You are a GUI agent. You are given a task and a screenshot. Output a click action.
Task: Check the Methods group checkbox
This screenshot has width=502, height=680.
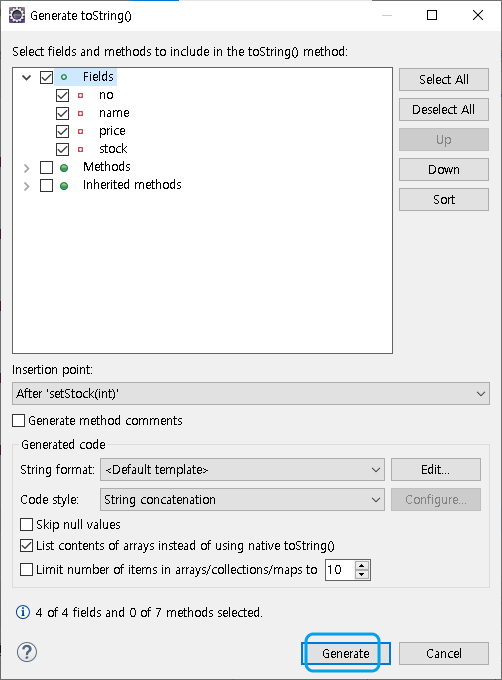(x=46, y=167)
